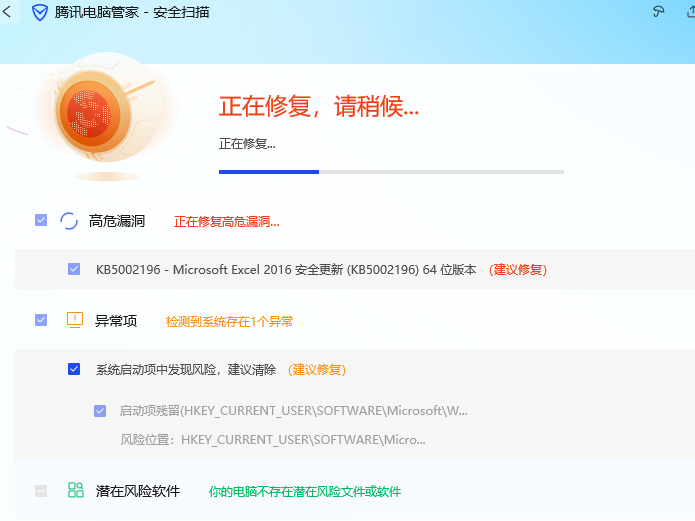The image size is (695, 521).
Task: Click the small 正在修复... status line
Action: [x=247, y=144]
